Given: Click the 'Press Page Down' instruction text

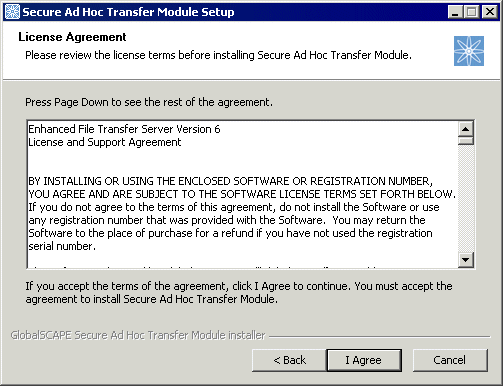Looking at the screenshot, I should coord(149,102).
